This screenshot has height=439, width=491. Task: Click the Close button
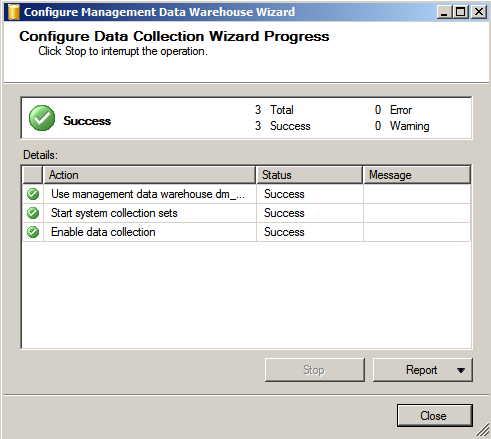pyautogui.click(x=435, y=416)
